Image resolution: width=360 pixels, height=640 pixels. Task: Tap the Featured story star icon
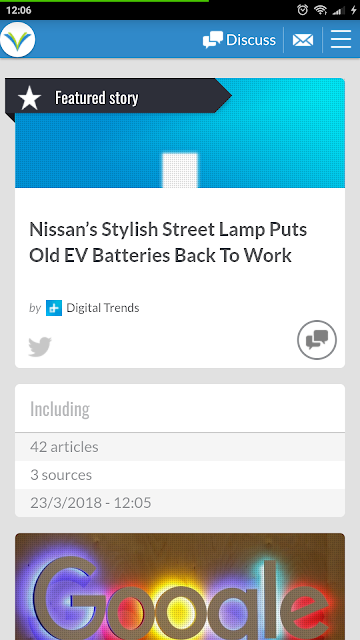click(x=29, y=98)
